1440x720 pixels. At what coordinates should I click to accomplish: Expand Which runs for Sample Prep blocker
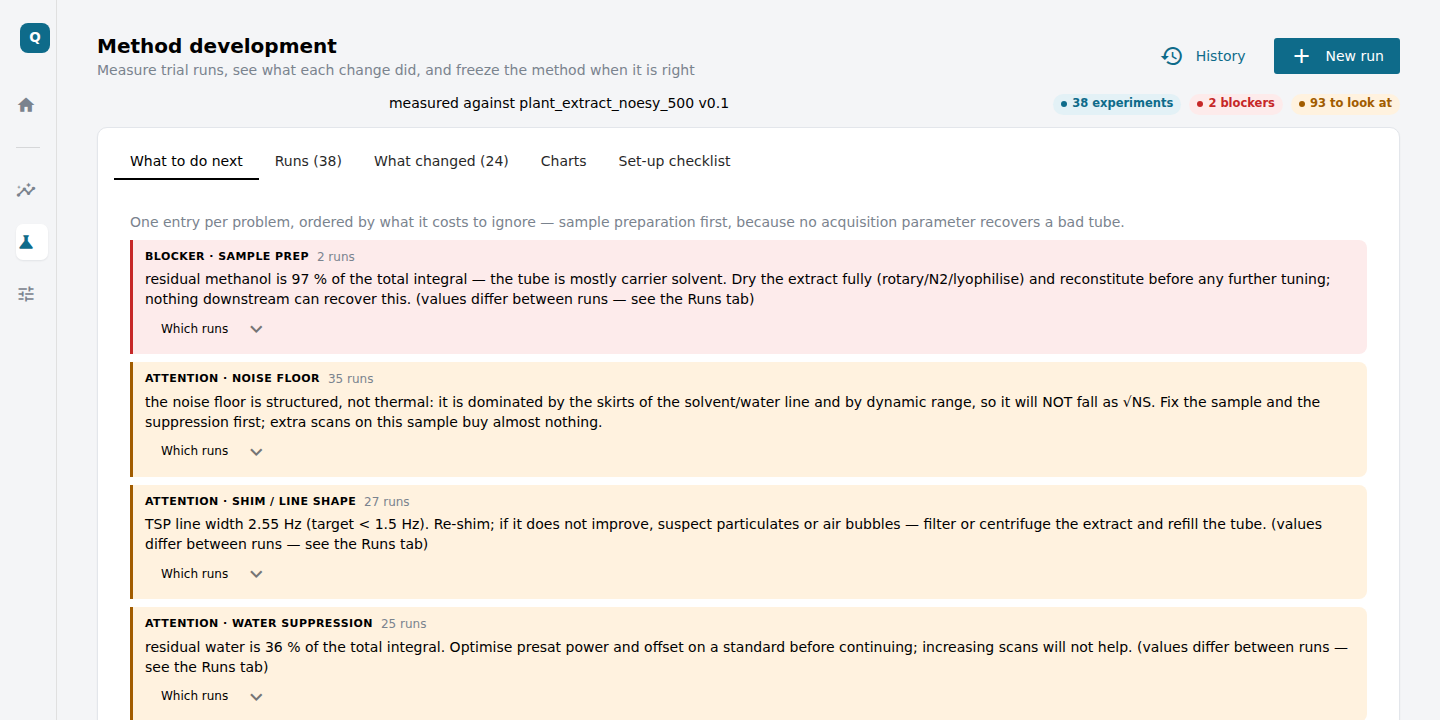(x=212, y=329)
